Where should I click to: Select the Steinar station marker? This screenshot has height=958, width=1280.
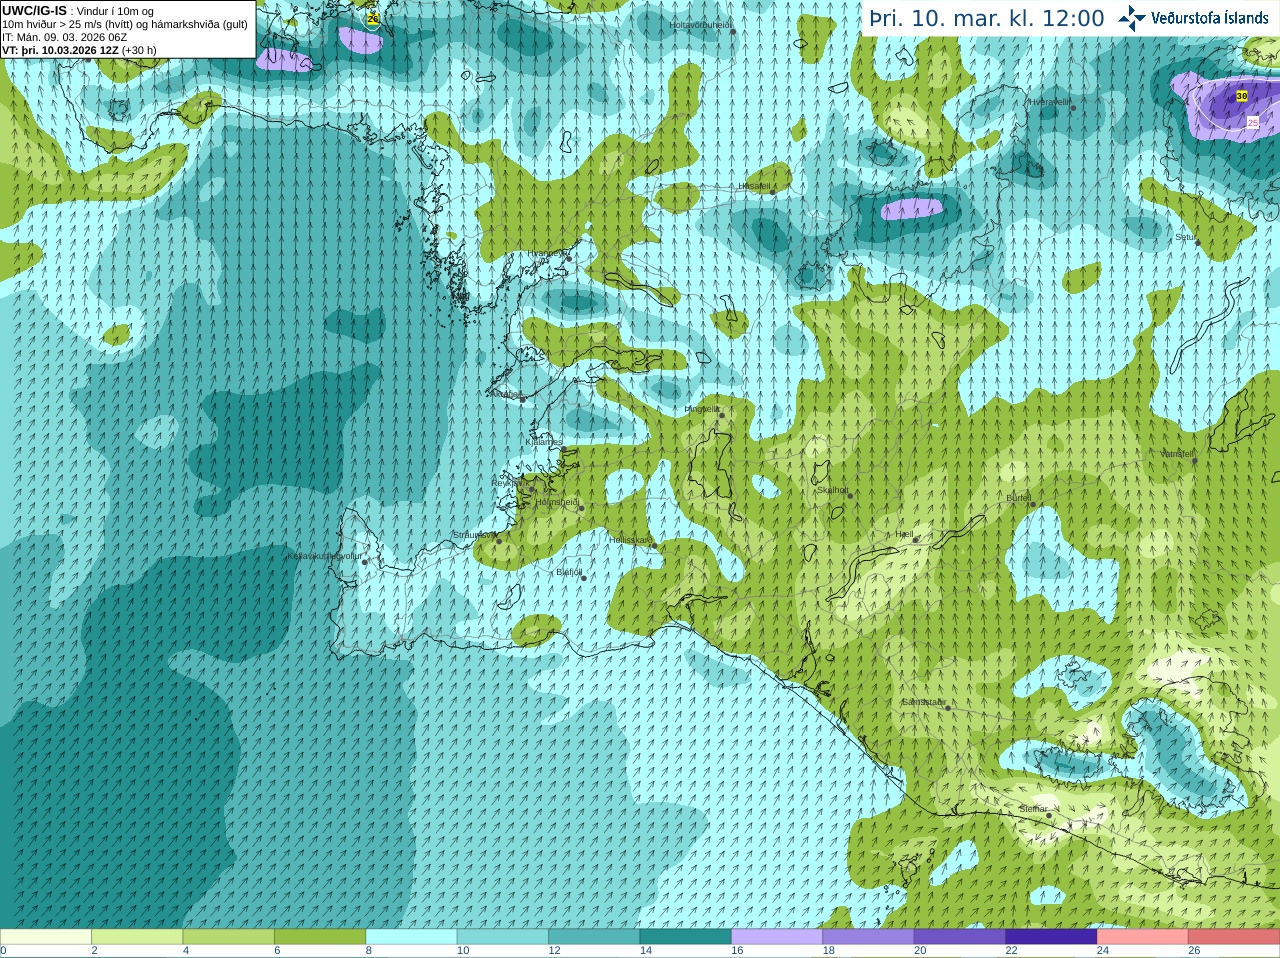pyautogui.click(x=1049, y=815)
